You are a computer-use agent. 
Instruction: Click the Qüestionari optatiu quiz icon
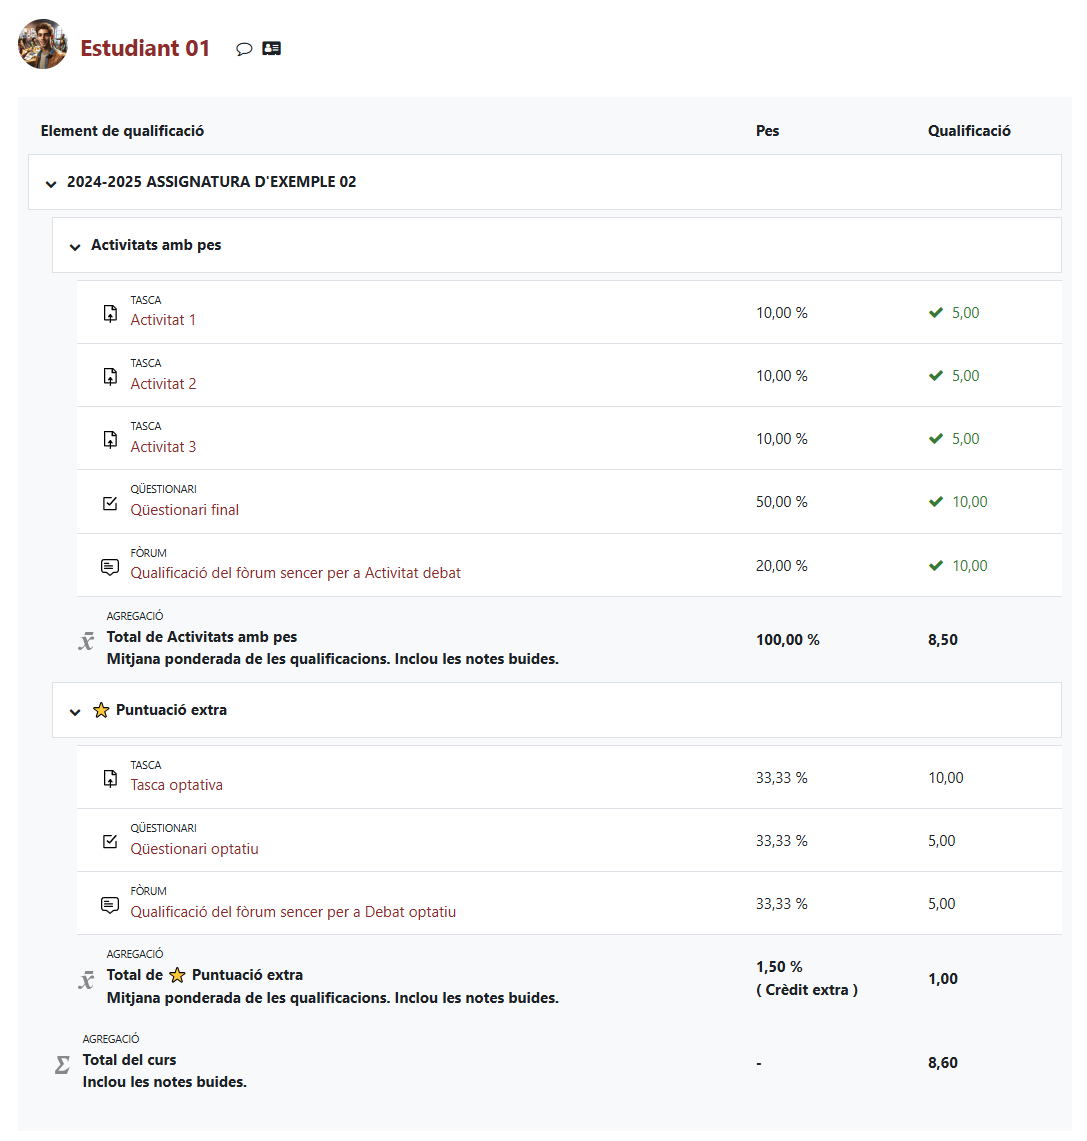pyautogui.click(x=110, y=841)
